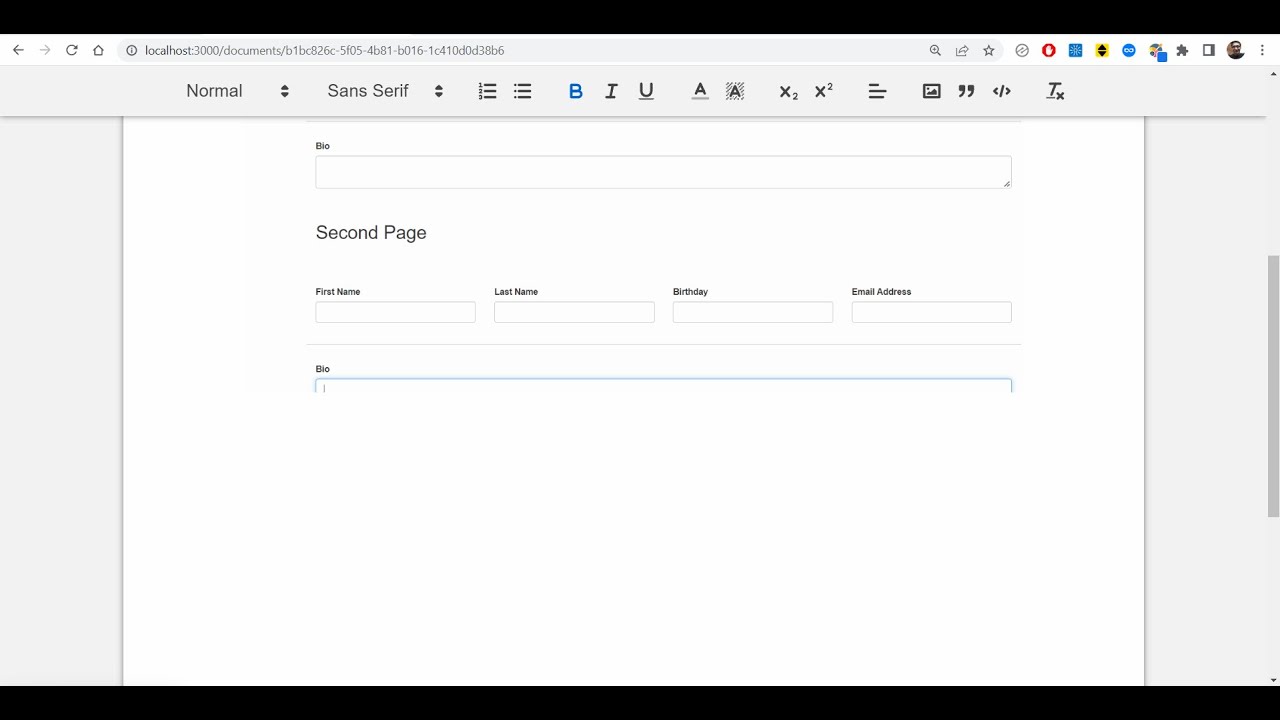
Task: Open the Normal heading style dropdown
Action: tap(237, 91)
